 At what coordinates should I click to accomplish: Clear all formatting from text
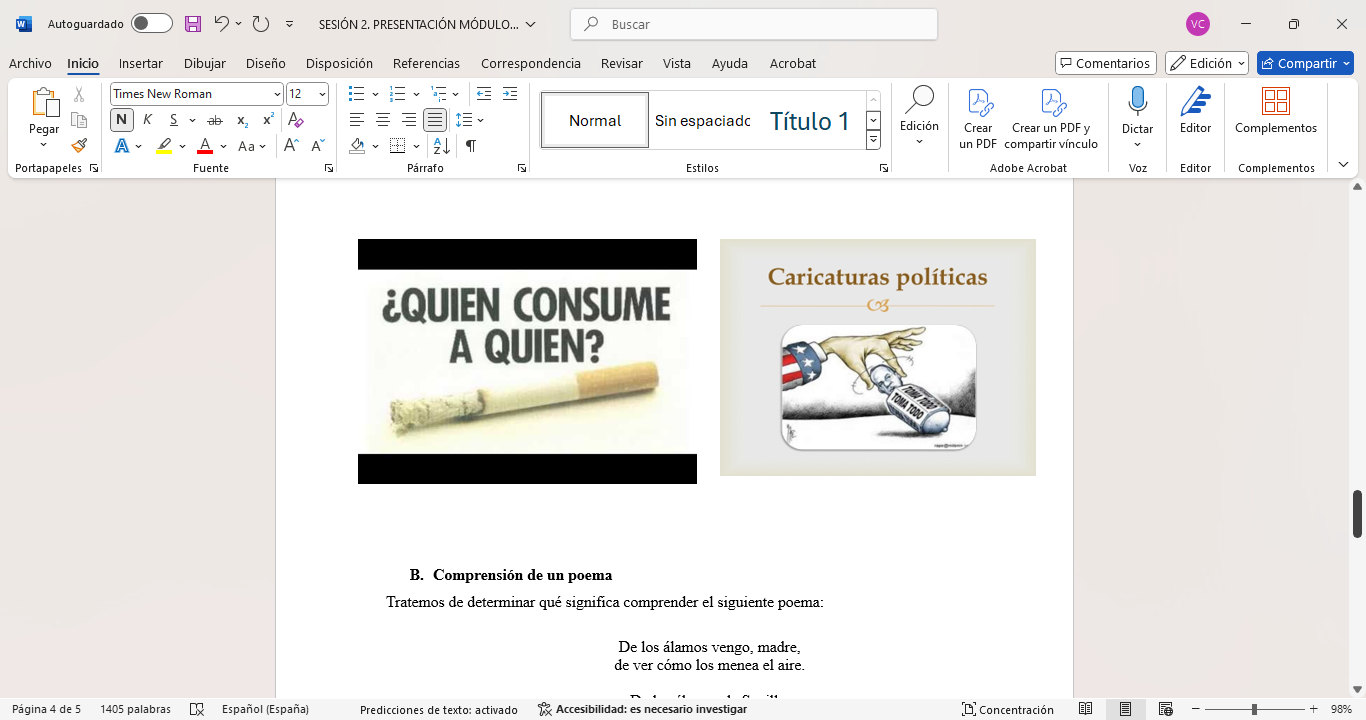coord(295,120)
